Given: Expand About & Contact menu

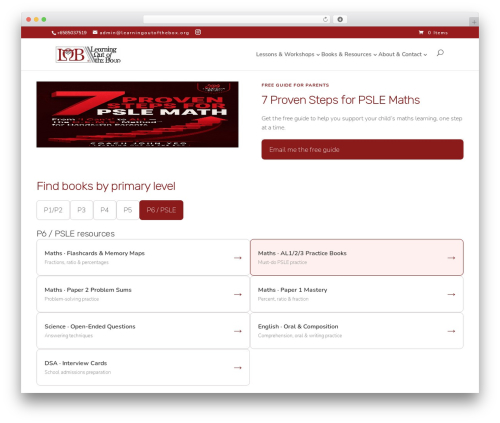Looking at the screenshot, I should click(x=402, y=54).
